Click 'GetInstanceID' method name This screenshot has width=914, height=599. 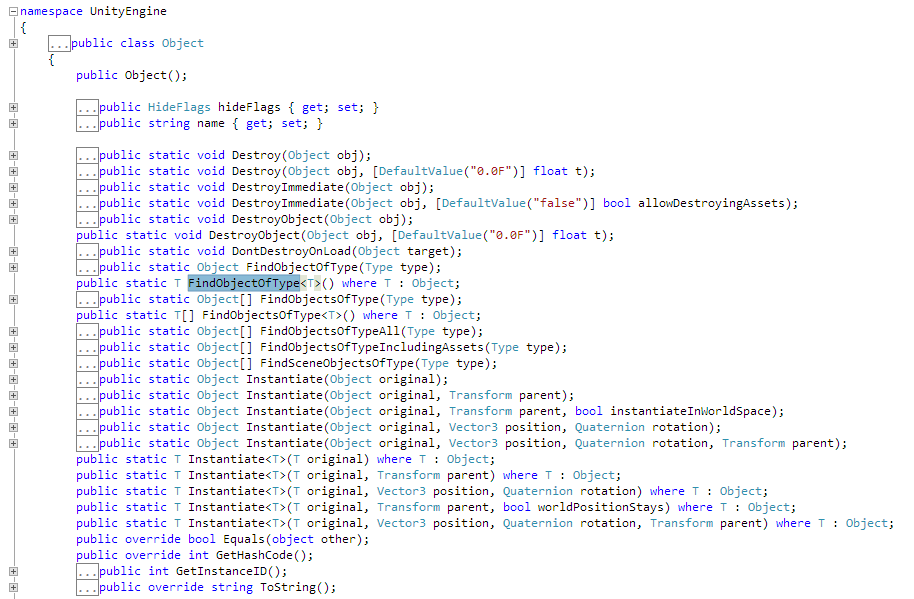pyautogui.click(x=222, y=572)
